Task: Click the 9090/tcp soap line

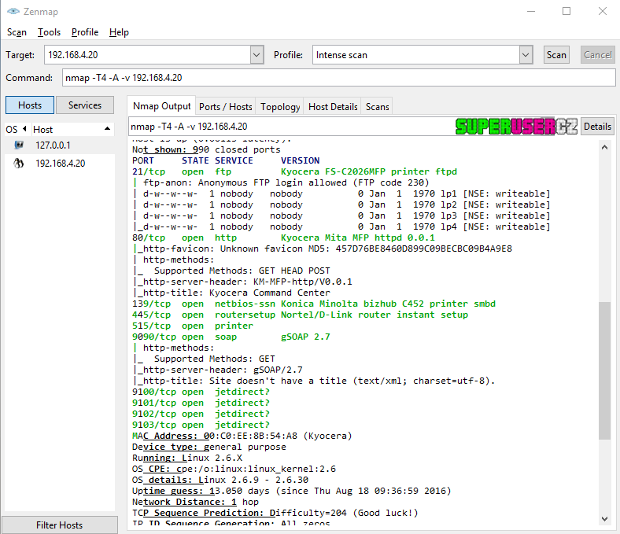Action: 231,337
